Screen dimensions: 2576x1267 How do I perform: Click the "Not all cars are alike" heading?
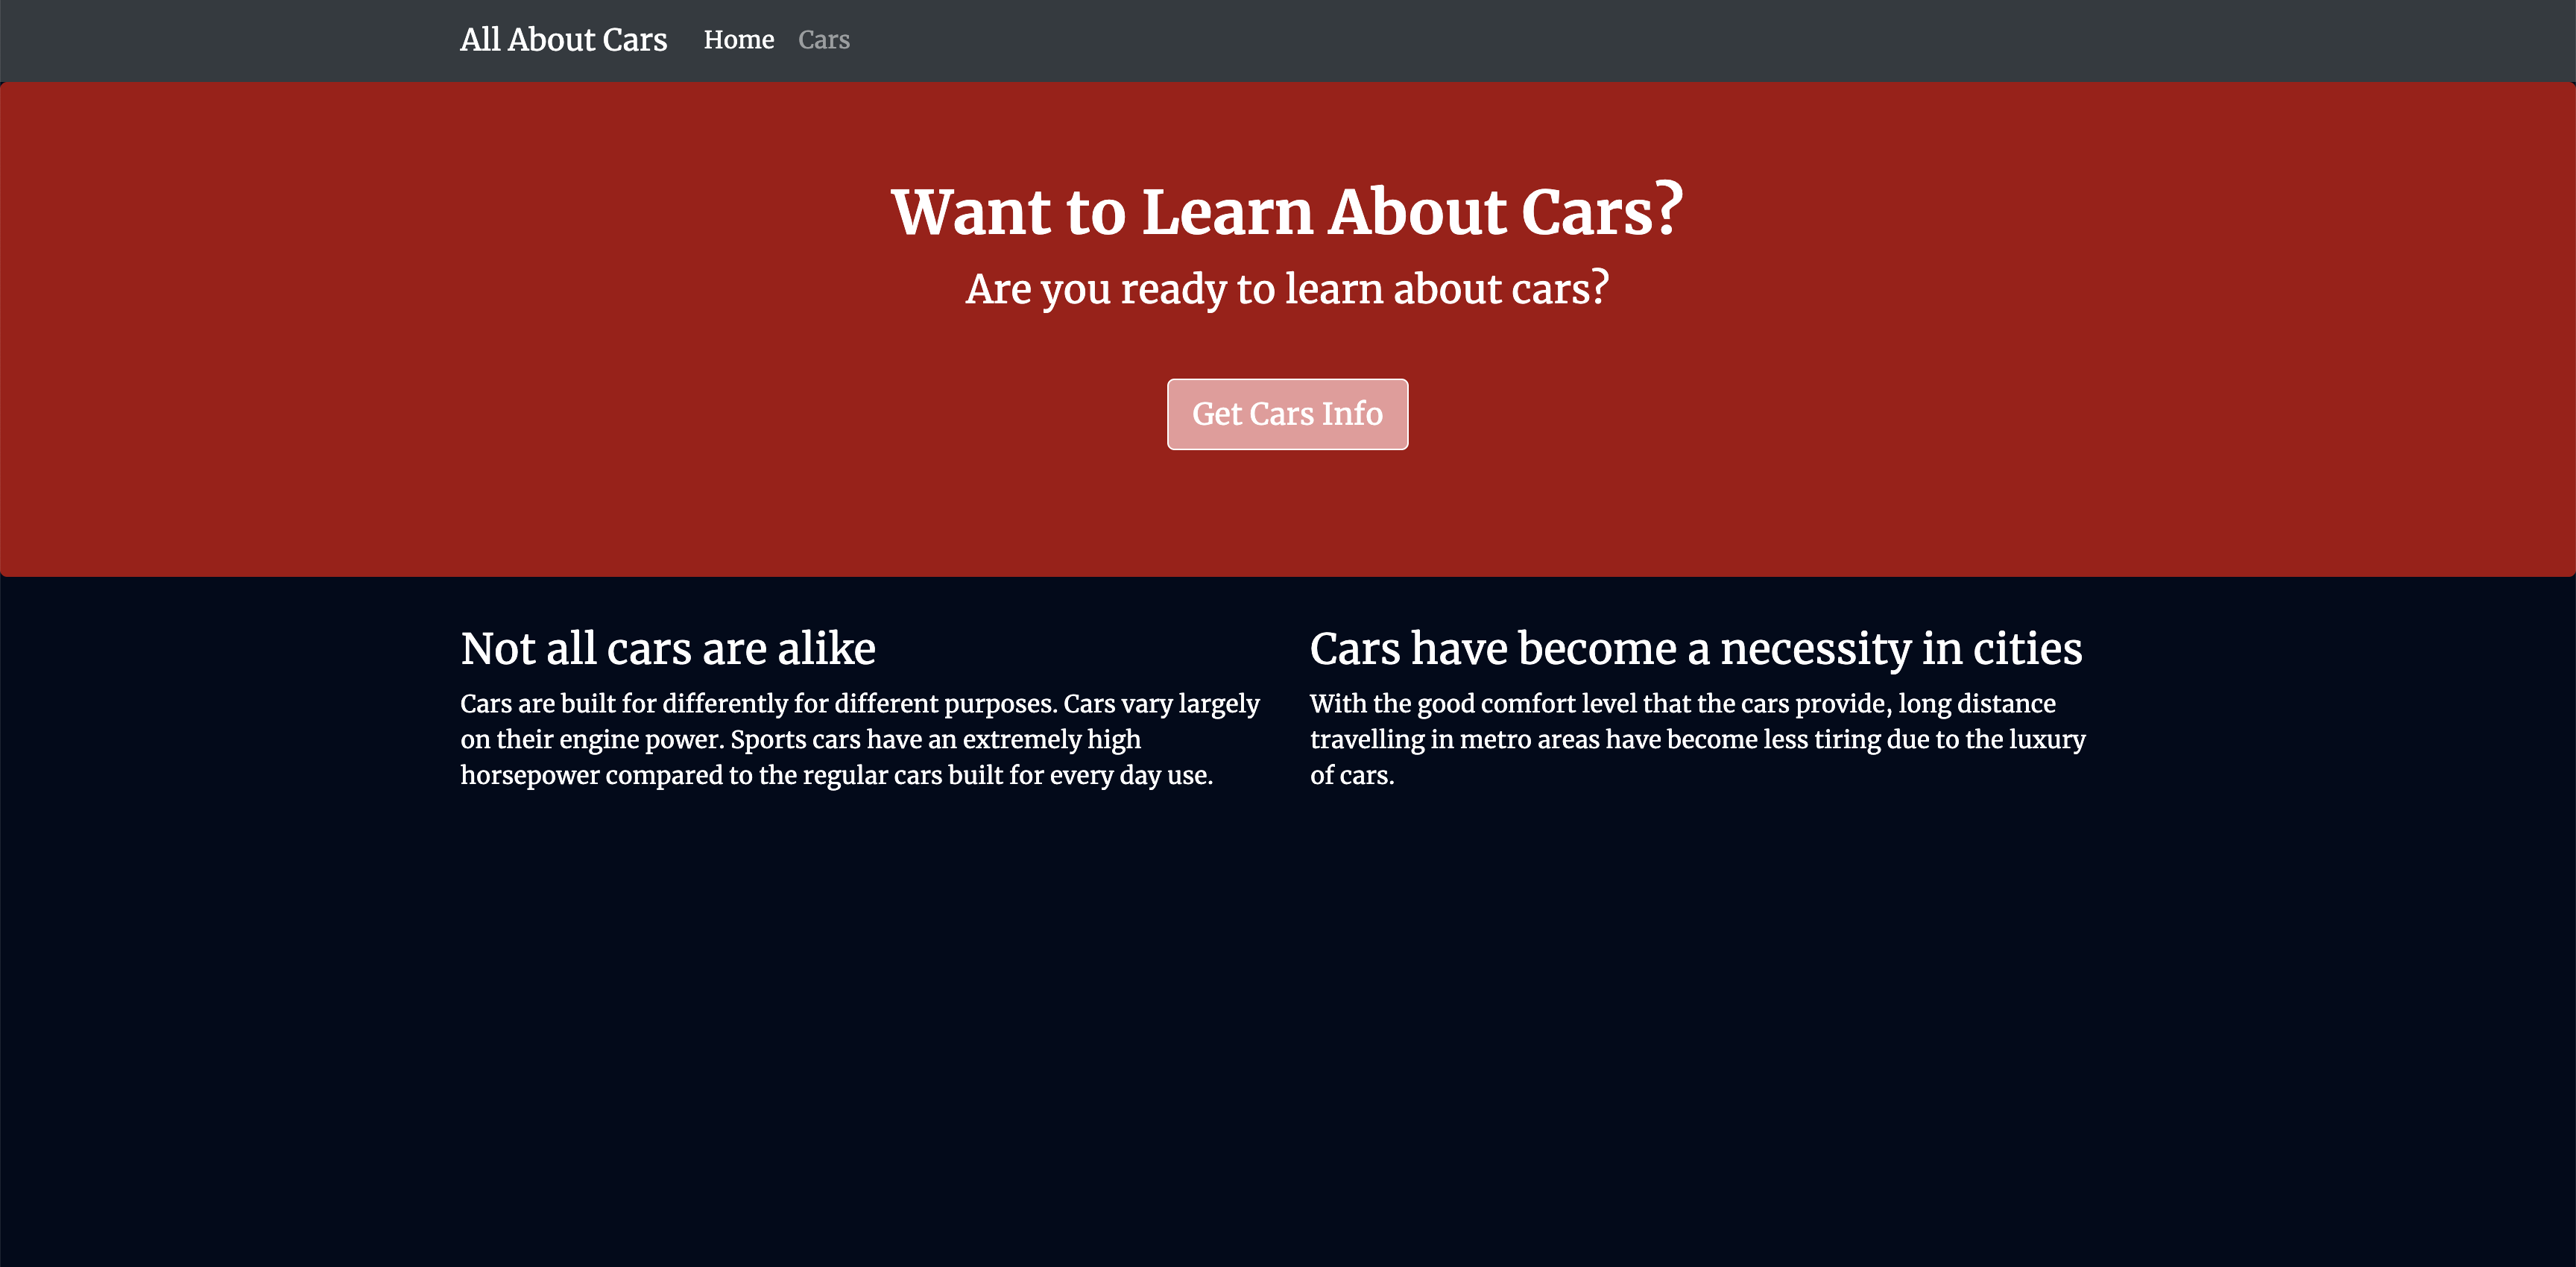[668, 648]
